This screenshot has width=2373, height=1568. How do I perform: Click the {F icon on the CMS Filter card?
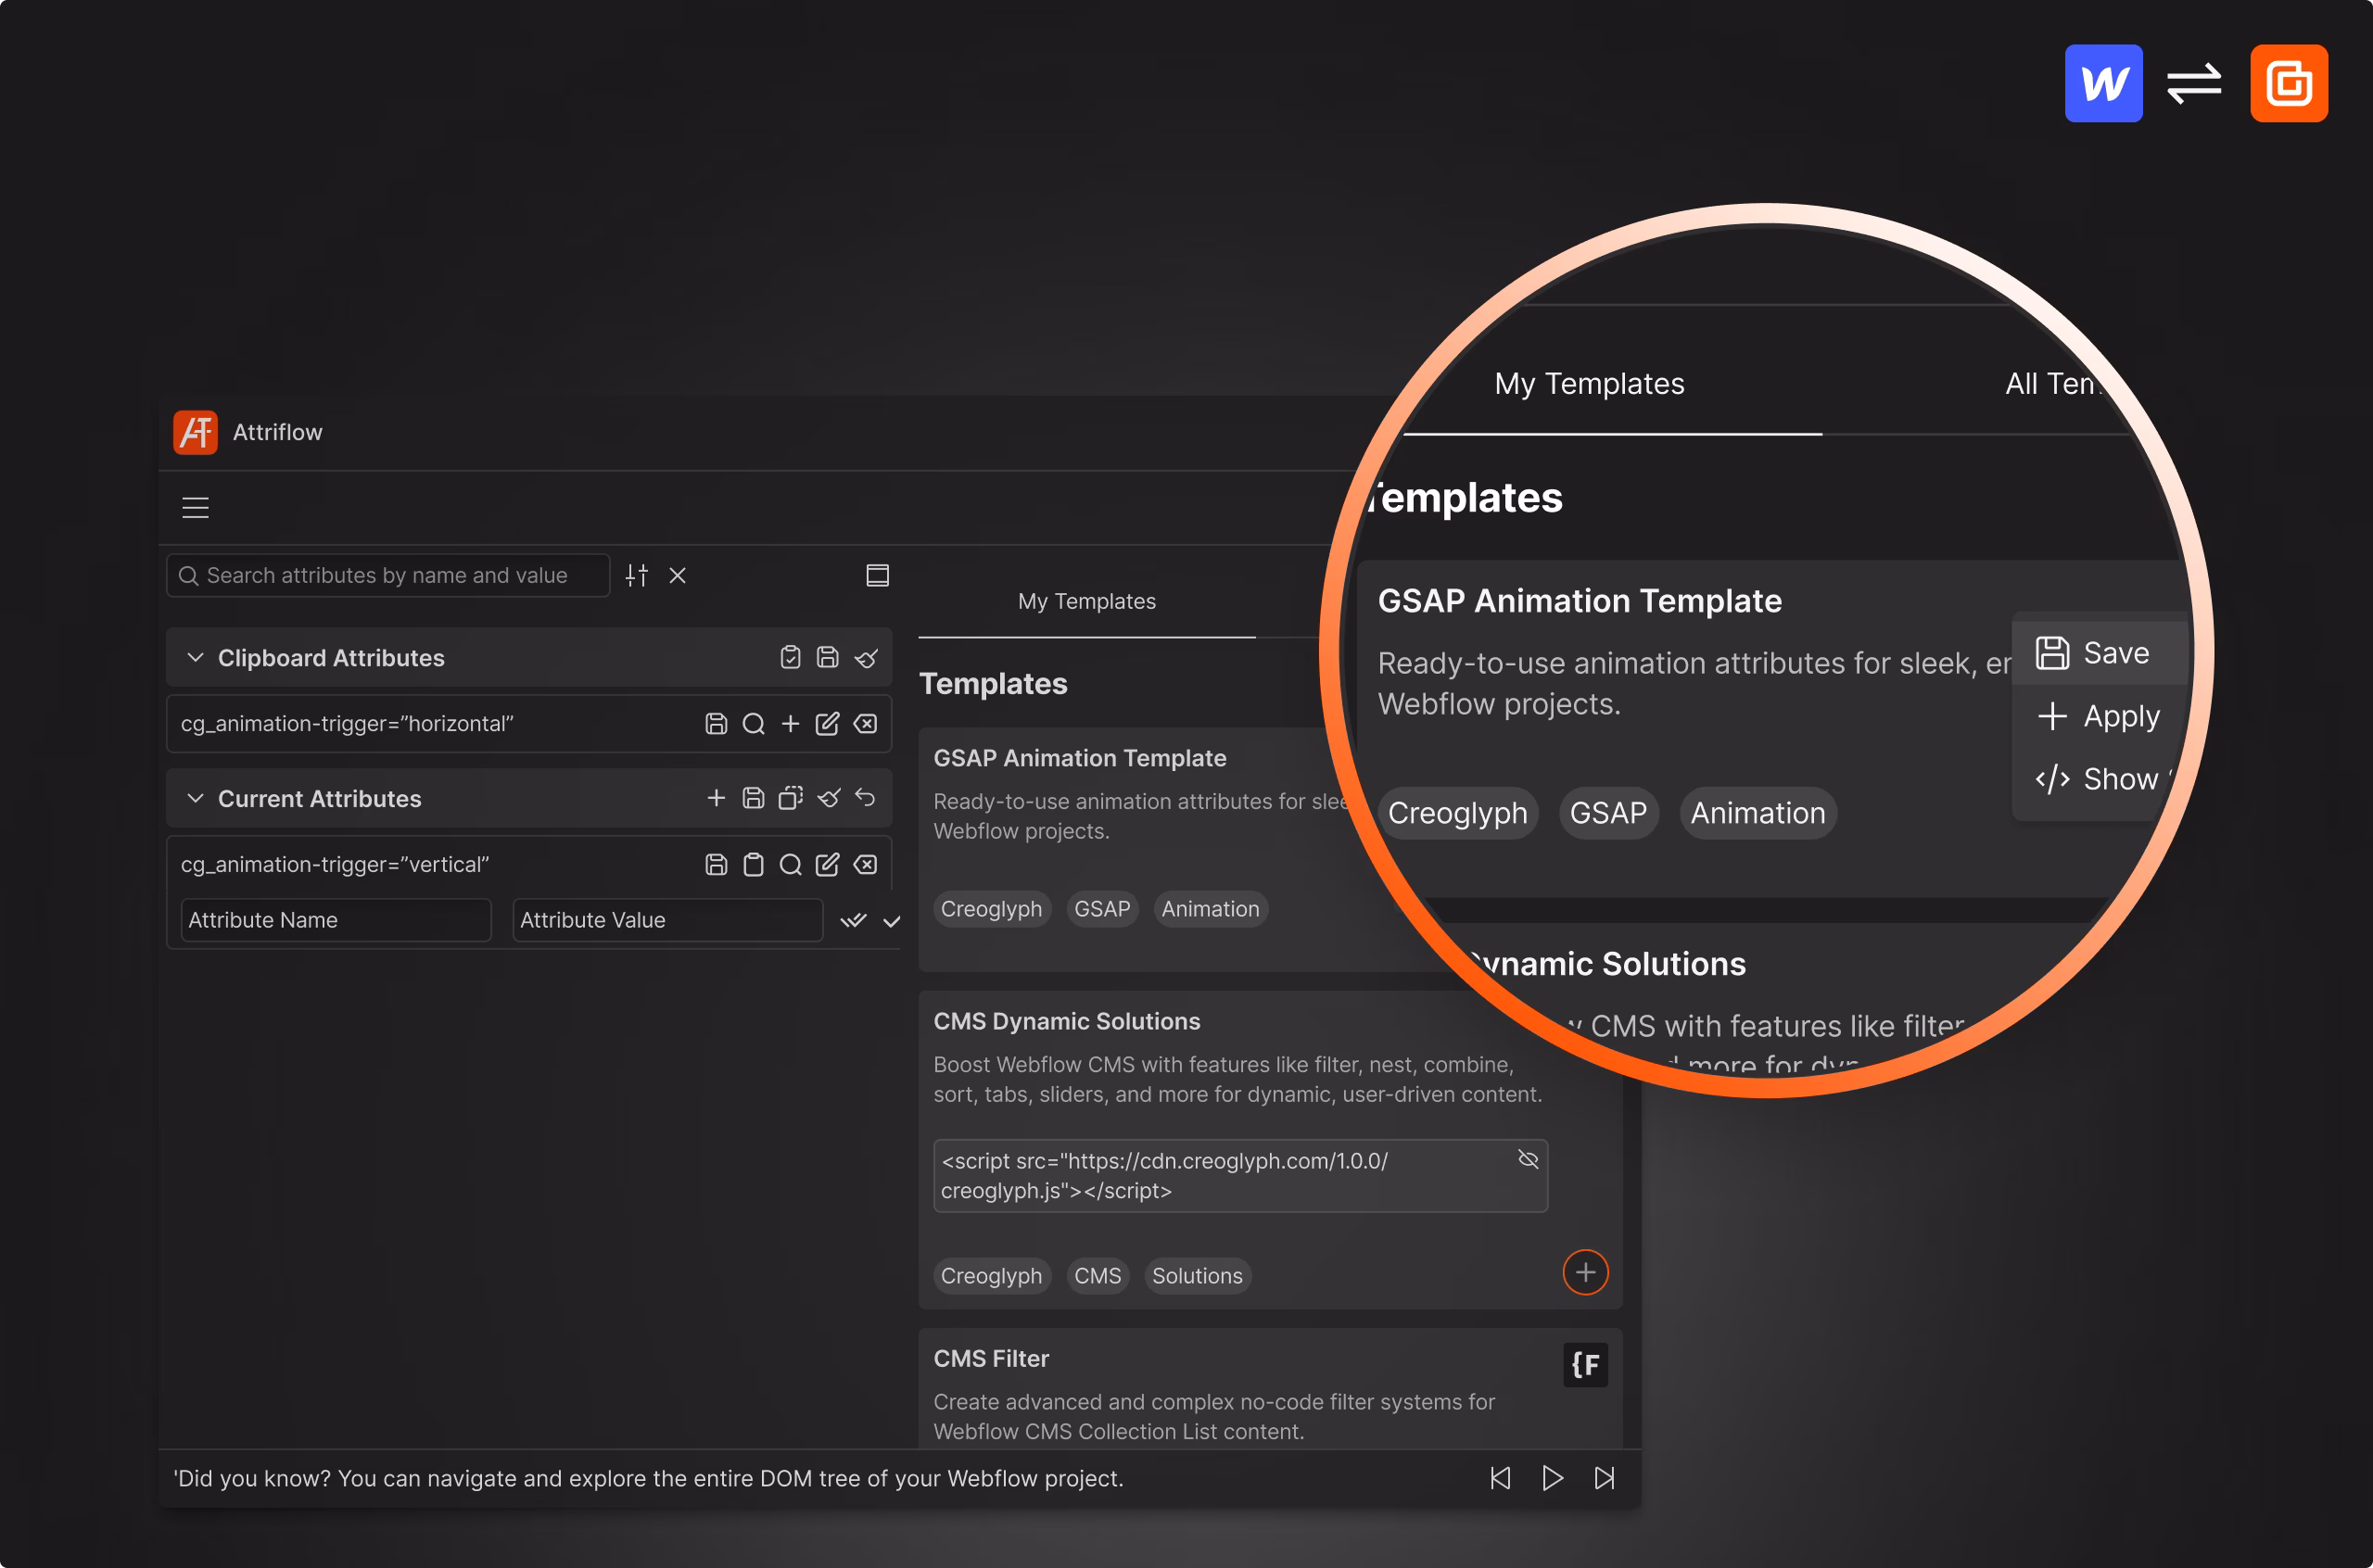[x=1585, y=1365]
